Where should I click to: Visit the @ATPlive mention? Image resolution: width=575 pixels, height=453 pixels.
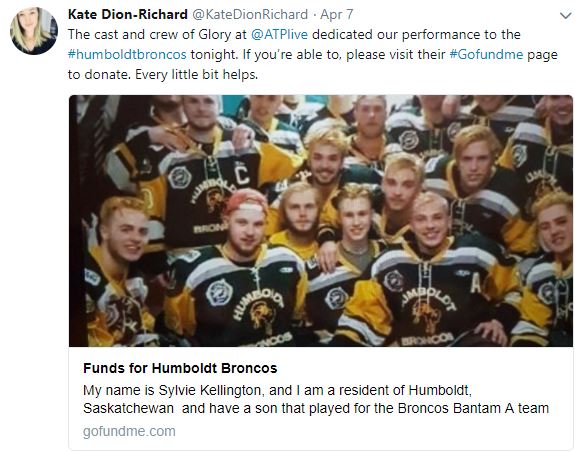[279, 34]
